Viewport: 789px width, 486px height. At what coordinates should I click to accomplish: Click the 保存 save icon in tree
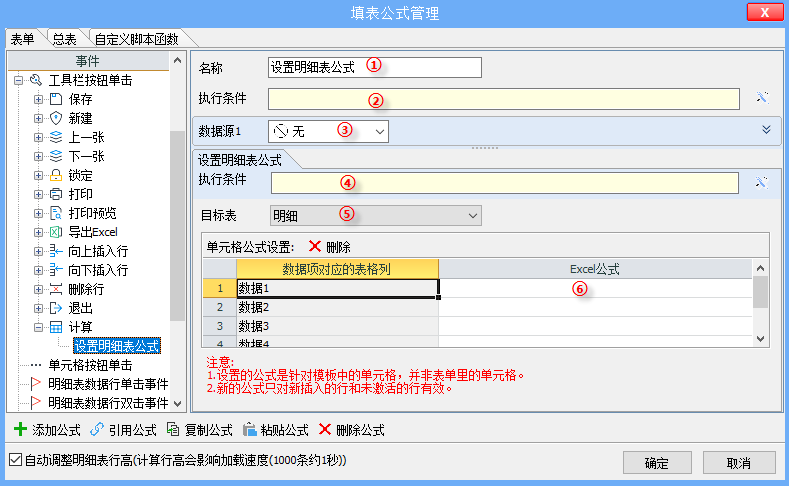pyautogui.click(x=56, y=99)
